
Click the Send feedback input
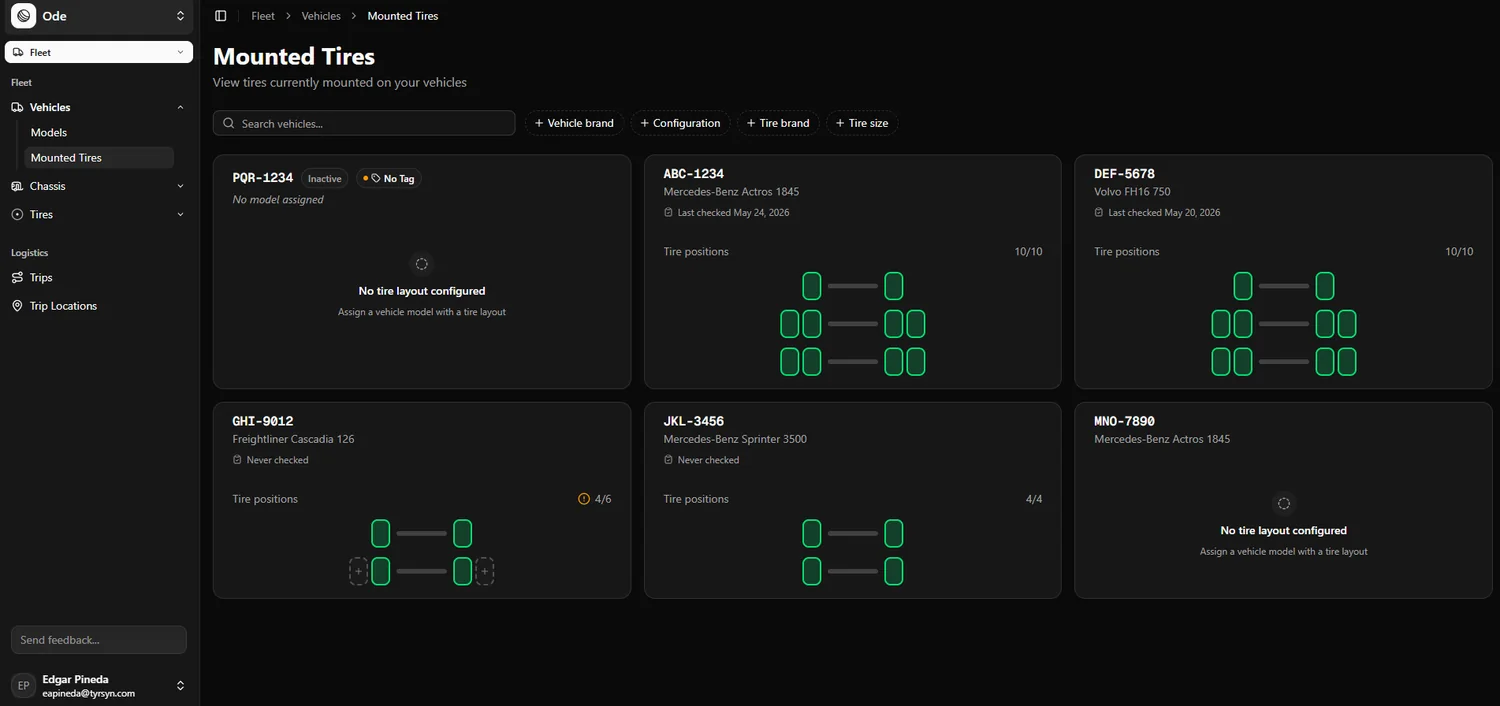tap(99, 640)
